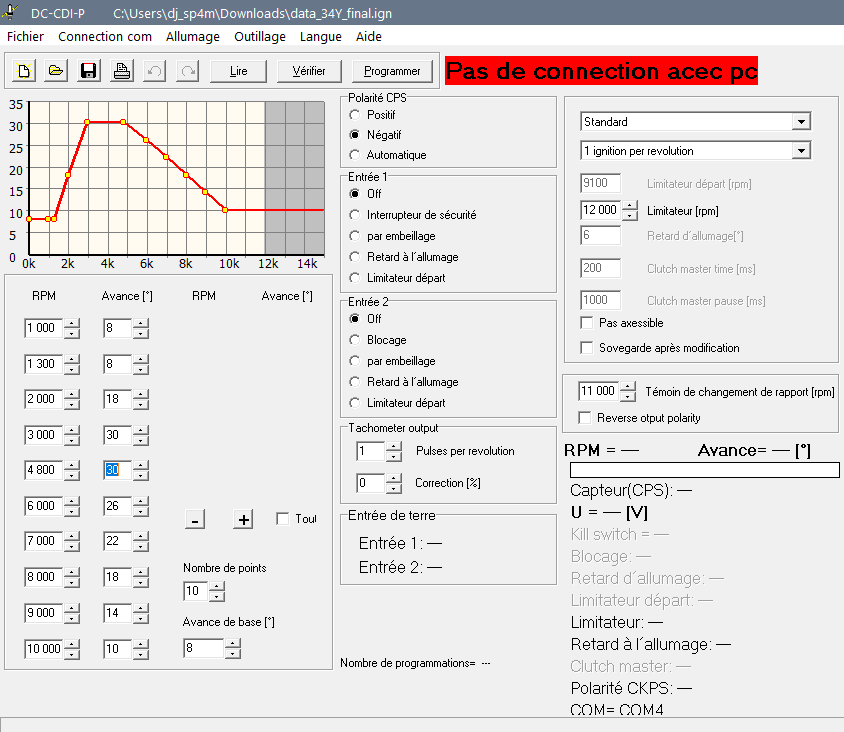The height and width of the screenshot is (732, 844).
Task: Click the 1 000 RPM row spinner
Action: tap(72, 328)
